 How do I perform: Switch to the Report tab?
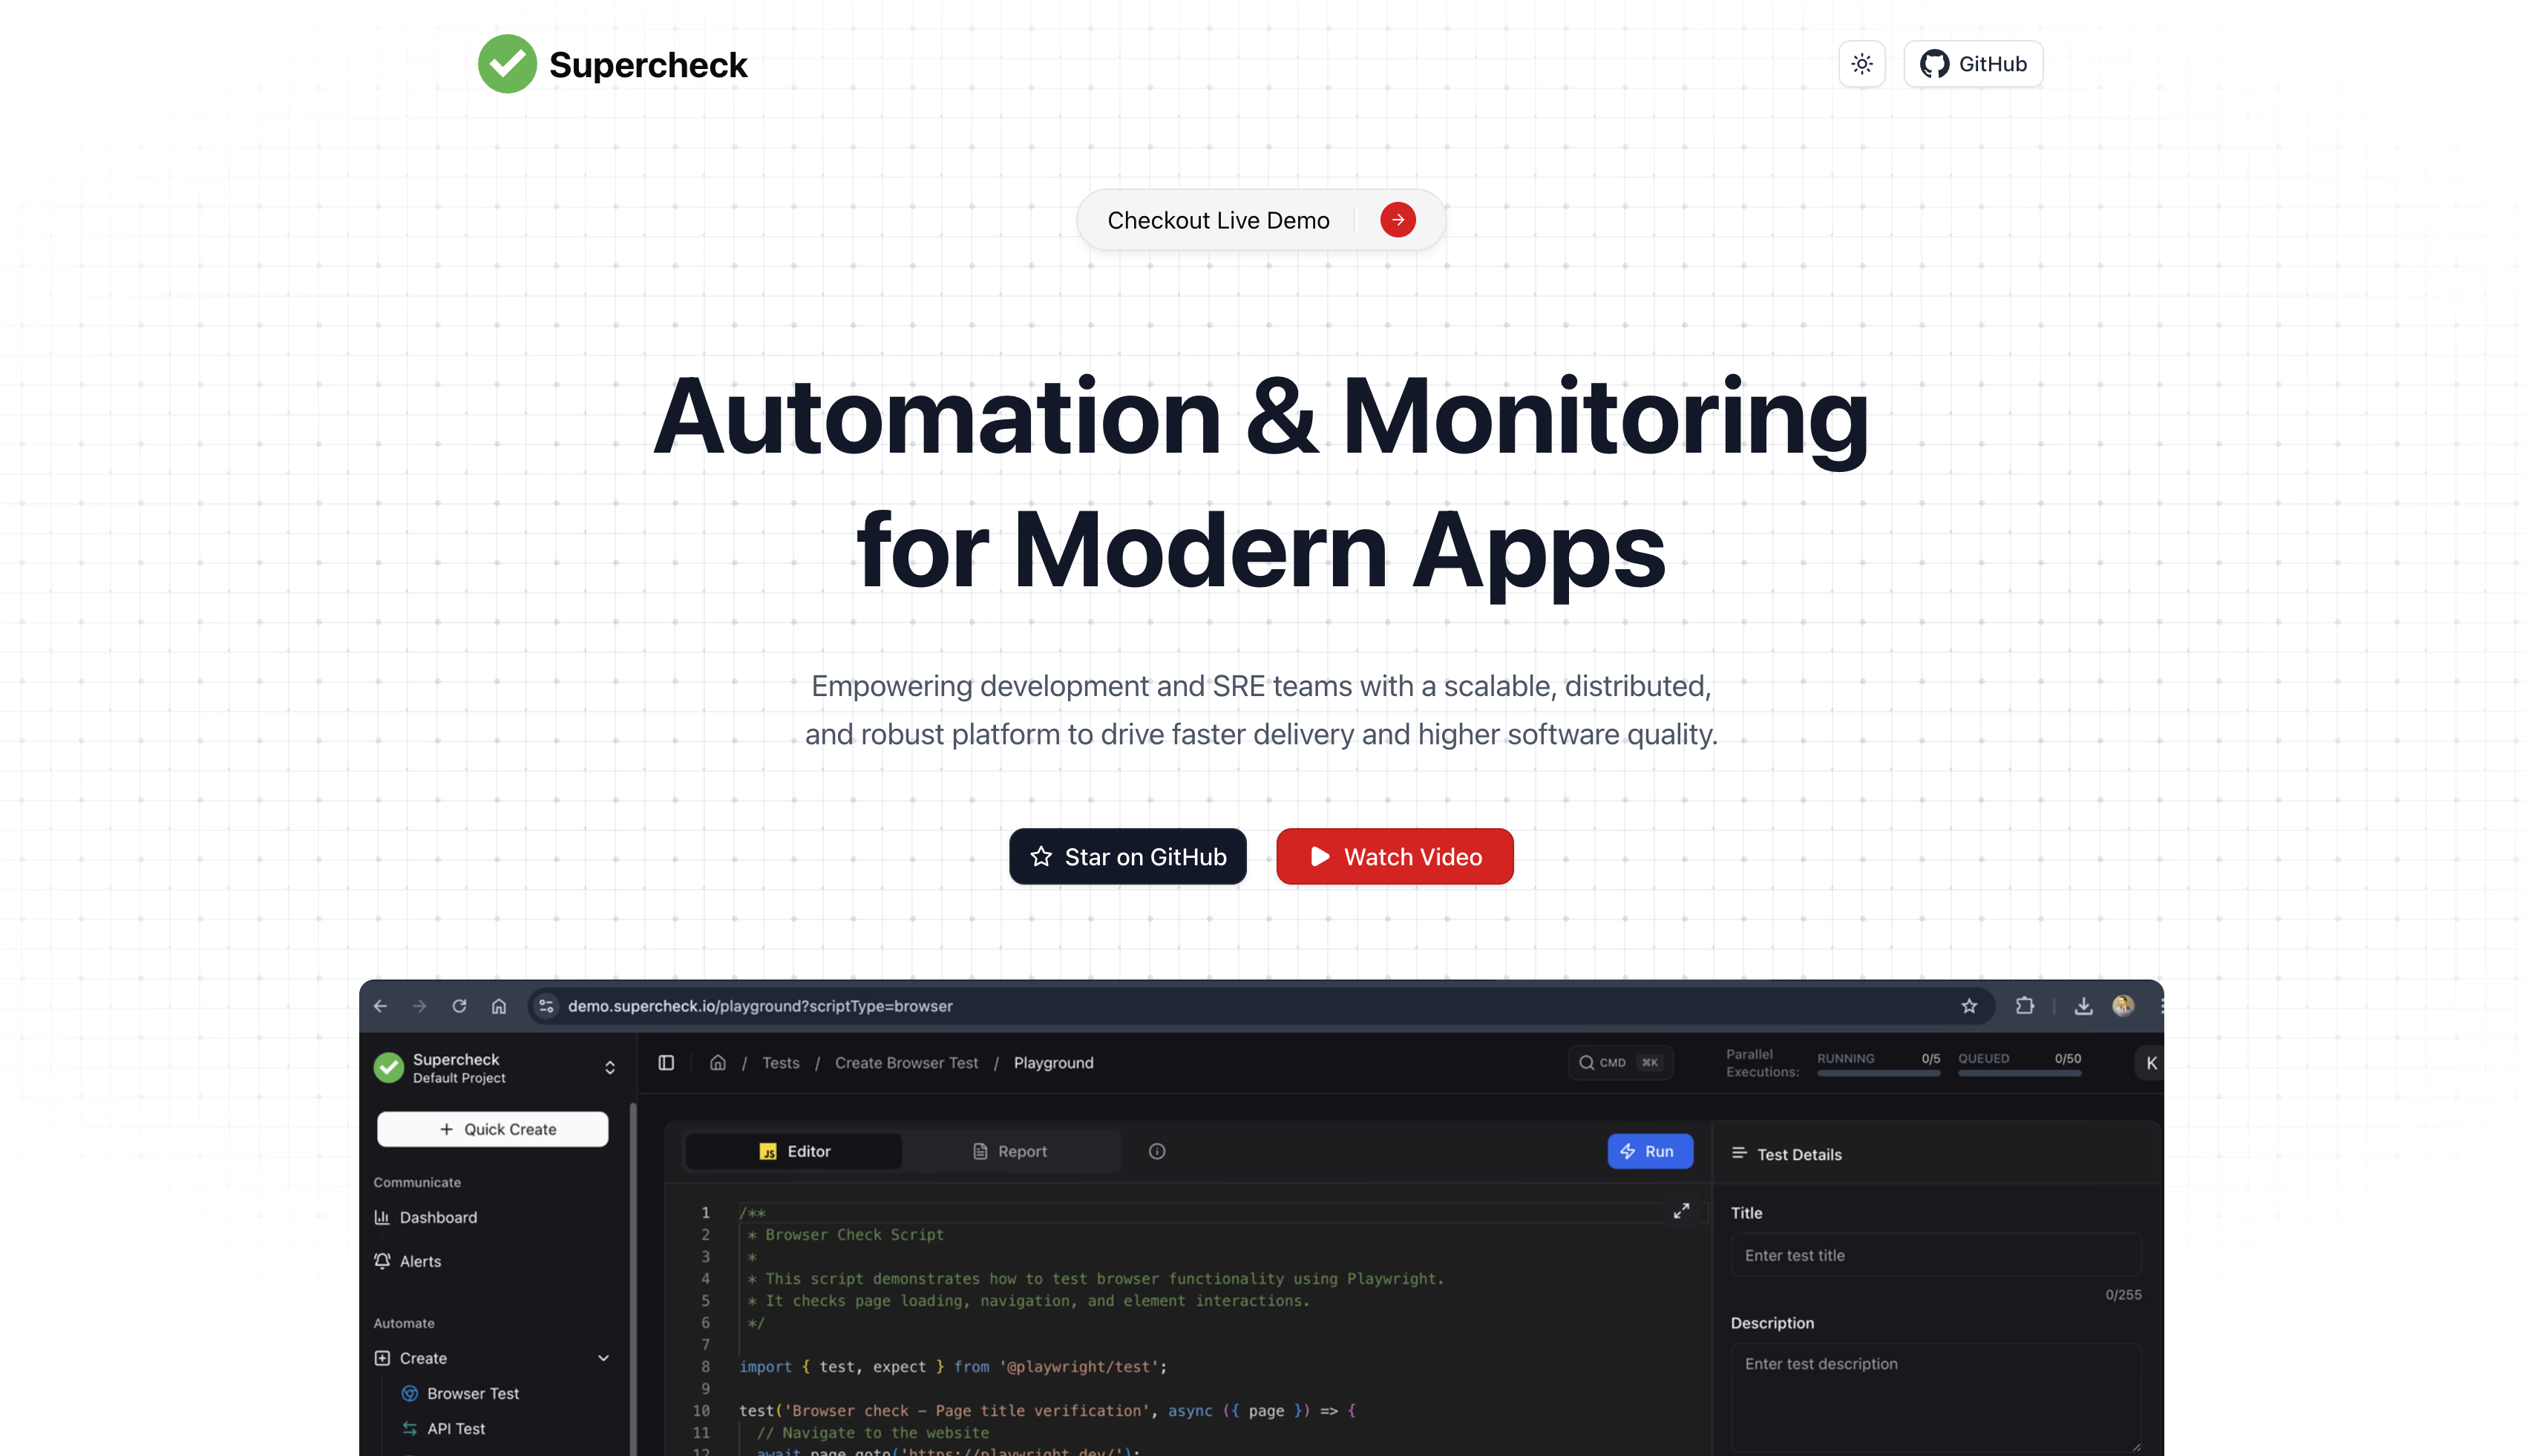(1010, 1152)
